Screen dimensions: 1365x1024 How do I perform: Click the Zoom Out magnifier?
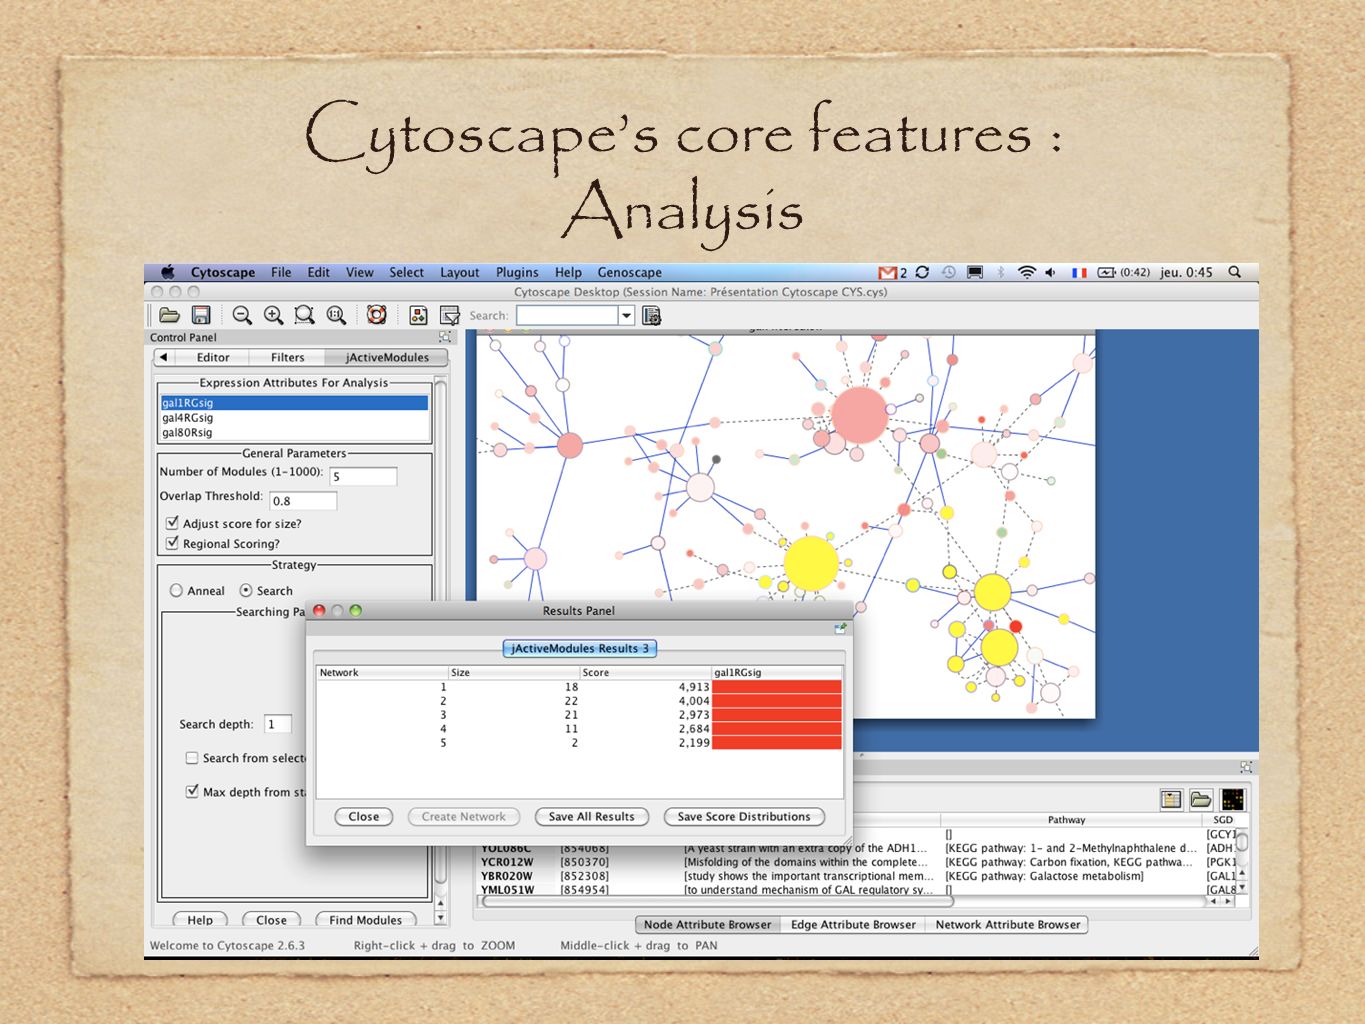coord(242,315)
